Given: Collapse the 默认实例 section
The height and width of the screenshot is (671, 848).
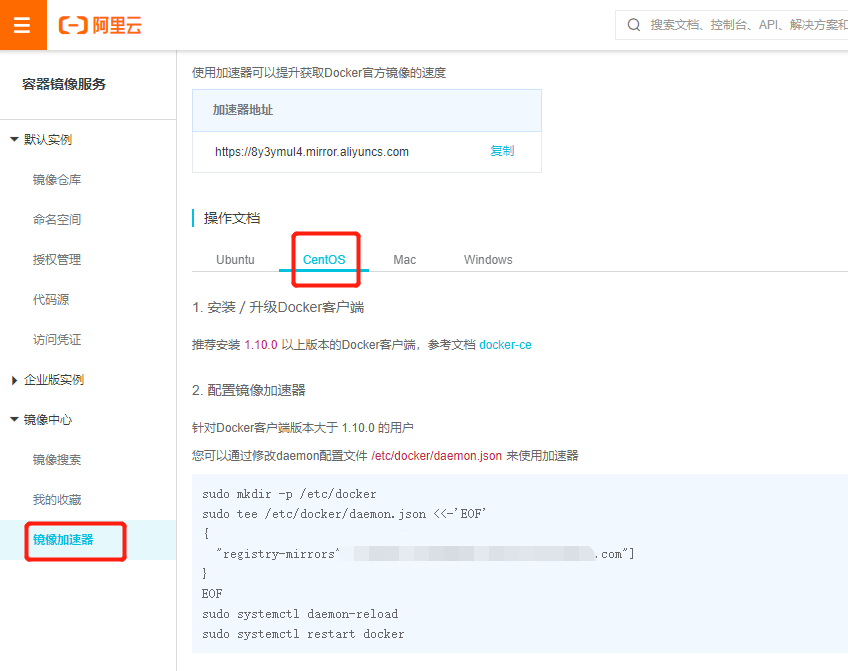Looking at the screenshot, I should (15, 139).
